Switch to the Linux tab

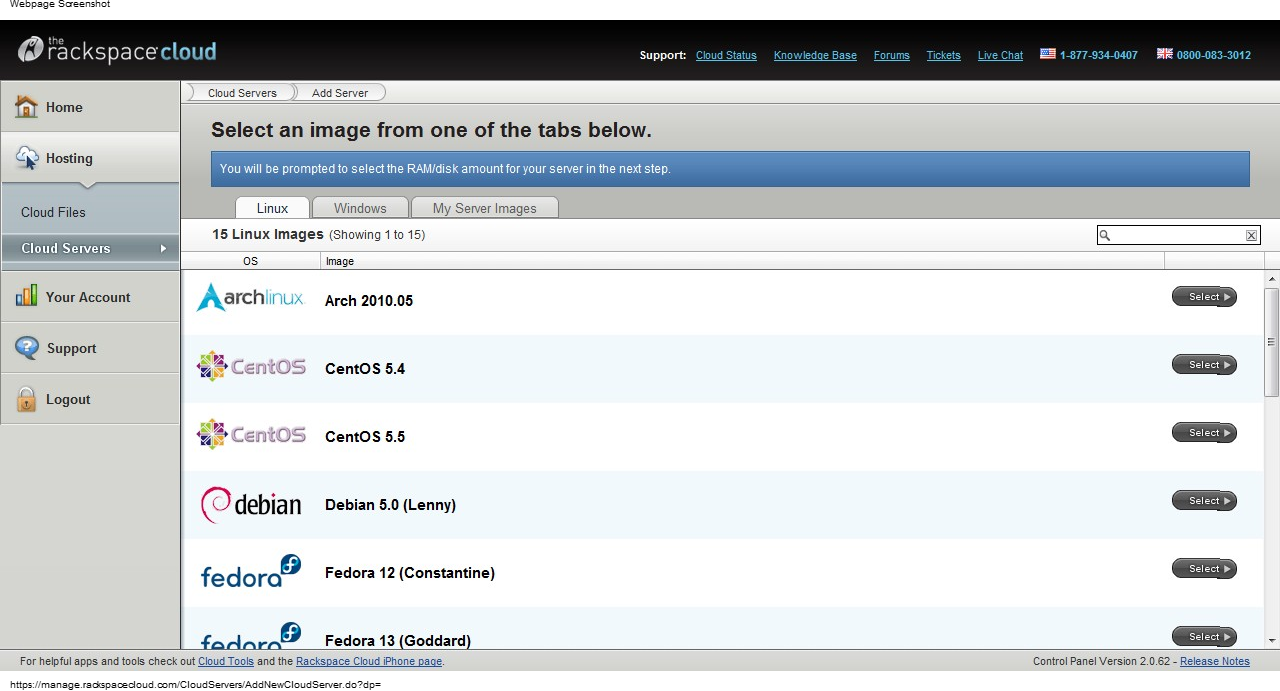[x=272, y=208]
